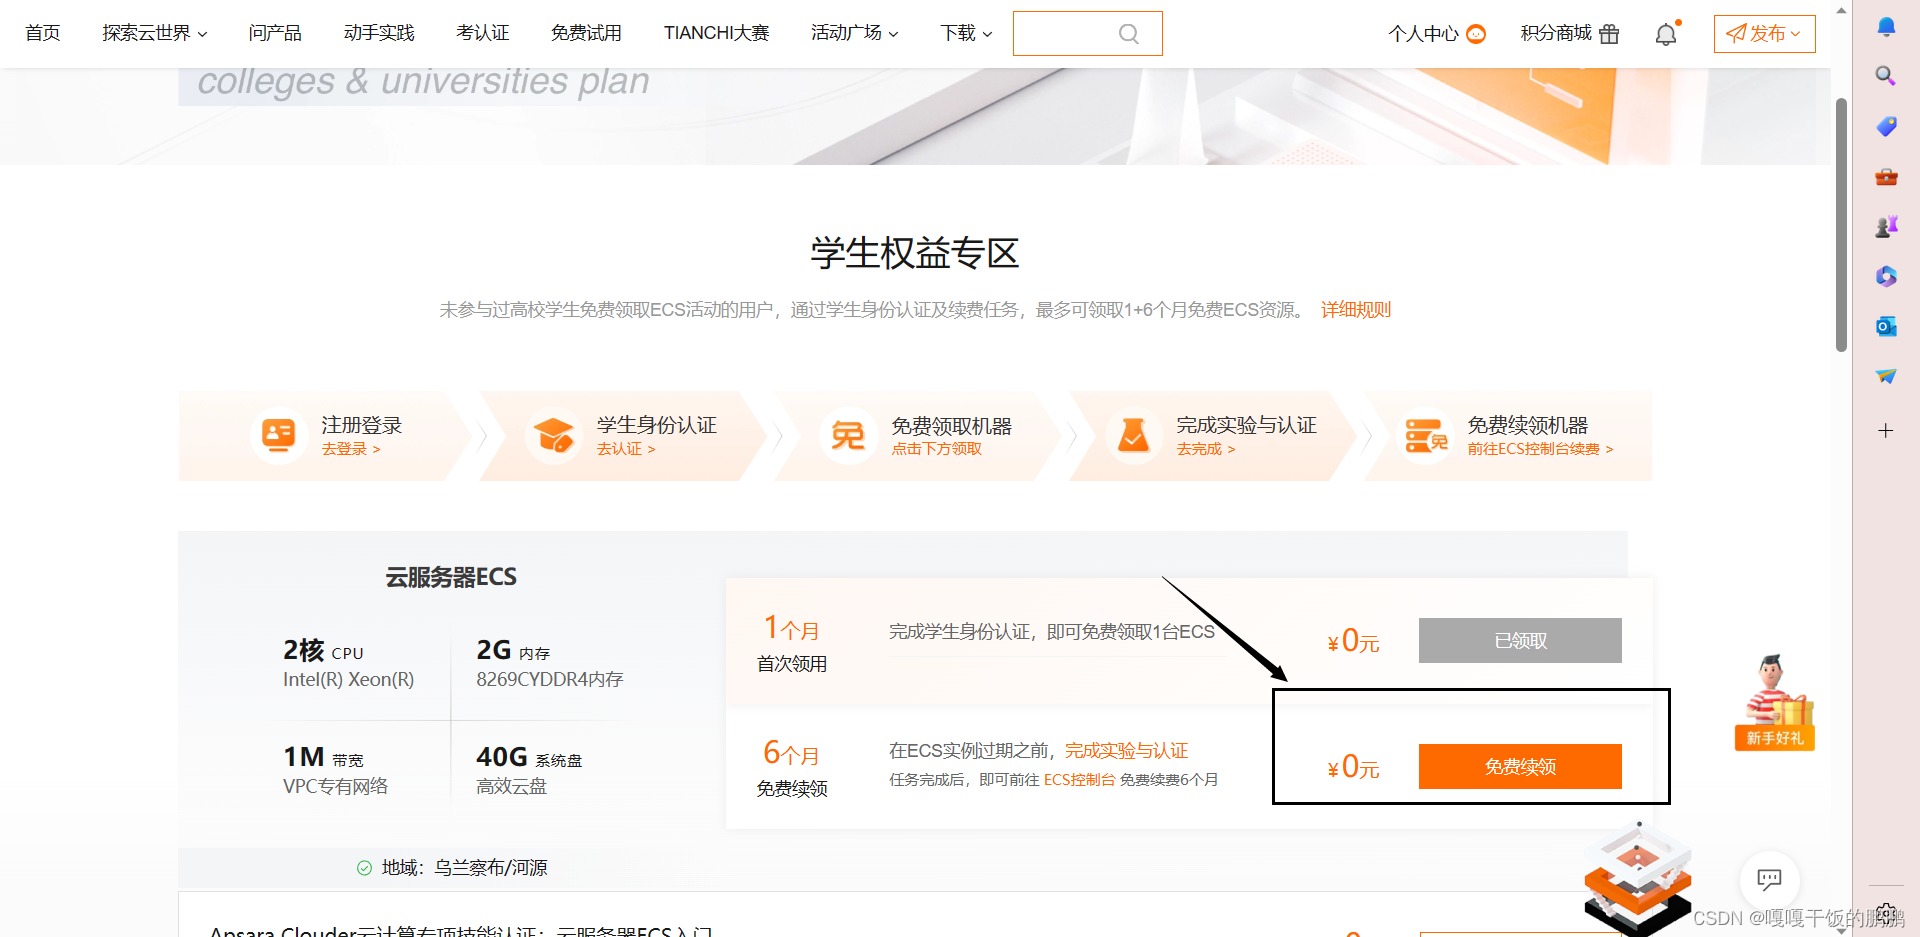The image size is (1920, 937).
Task: Click 前往ECS控制台续费 link
Action: [x=1540, y=449]
